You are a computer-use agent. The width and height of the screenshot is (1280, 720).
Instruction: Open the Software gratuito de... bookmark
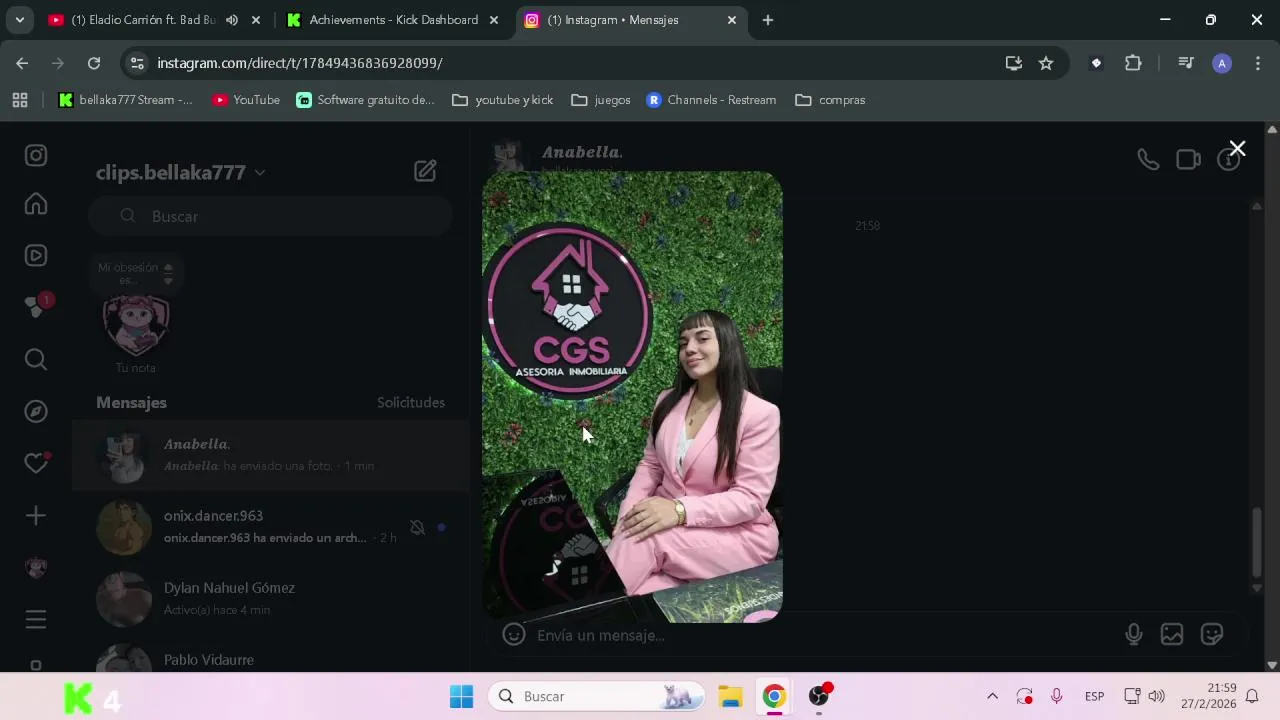[x=365, y=100]
